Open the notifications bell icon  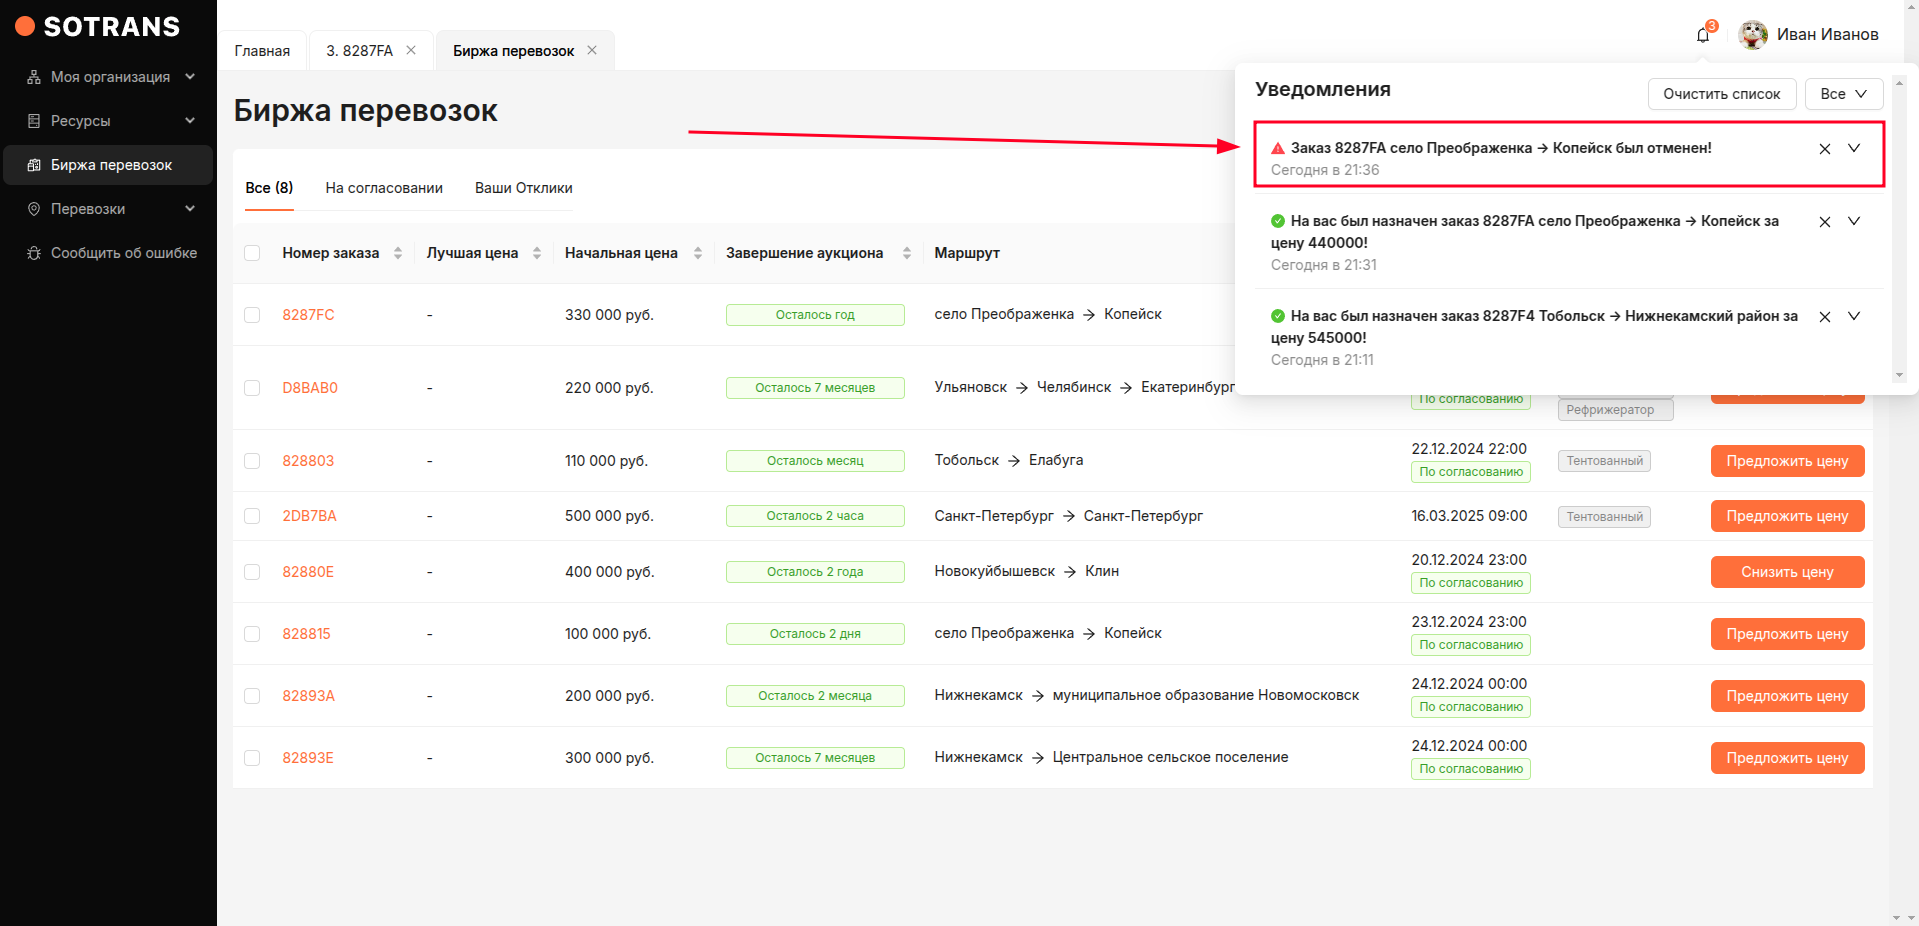(x=1703, y=35)
